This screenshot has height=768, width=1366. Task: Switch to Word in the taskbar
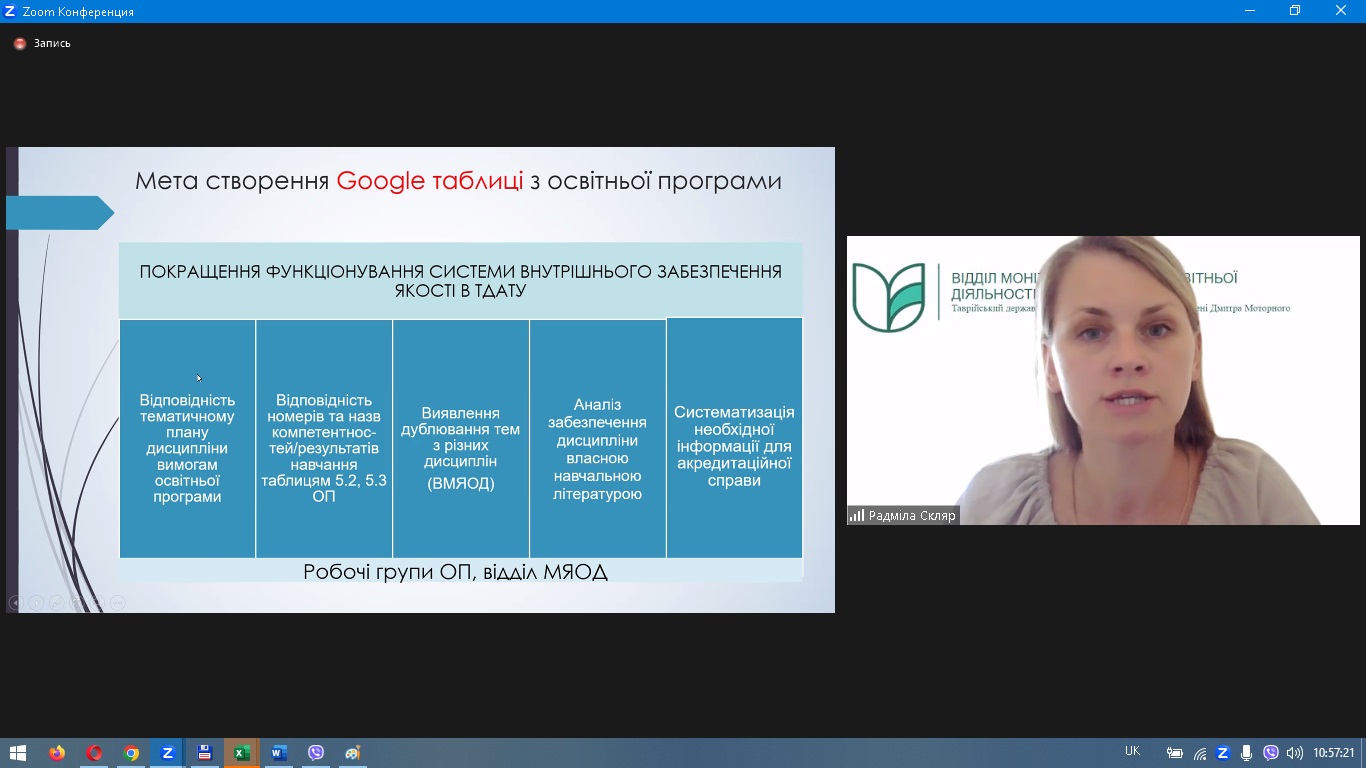[x=279, y=753]
